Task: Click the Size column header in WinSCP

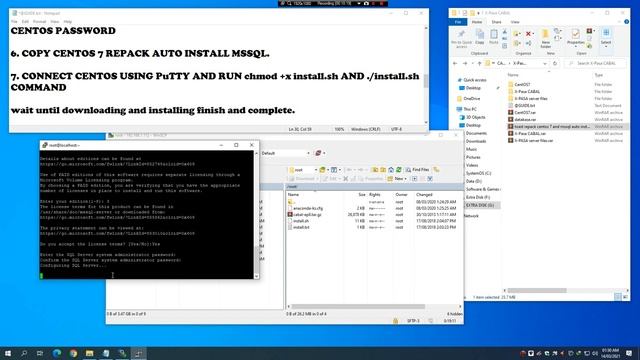Action: point(362,195)
